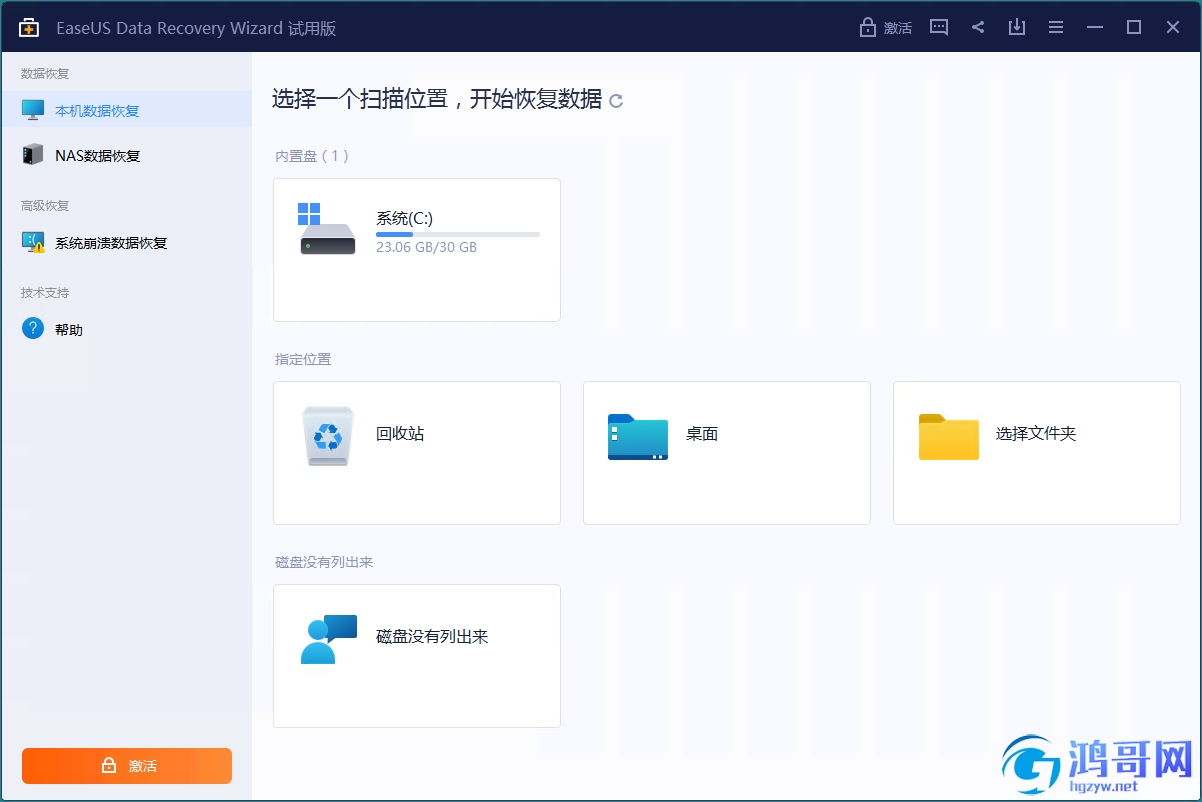This screenshot has height=802, width=1202.
Task: Click the 指定位置 section label
Action: 303,359
